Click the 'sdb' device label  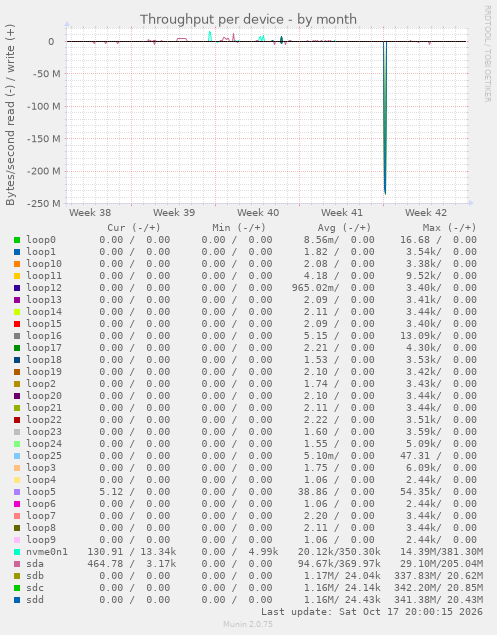35,576
